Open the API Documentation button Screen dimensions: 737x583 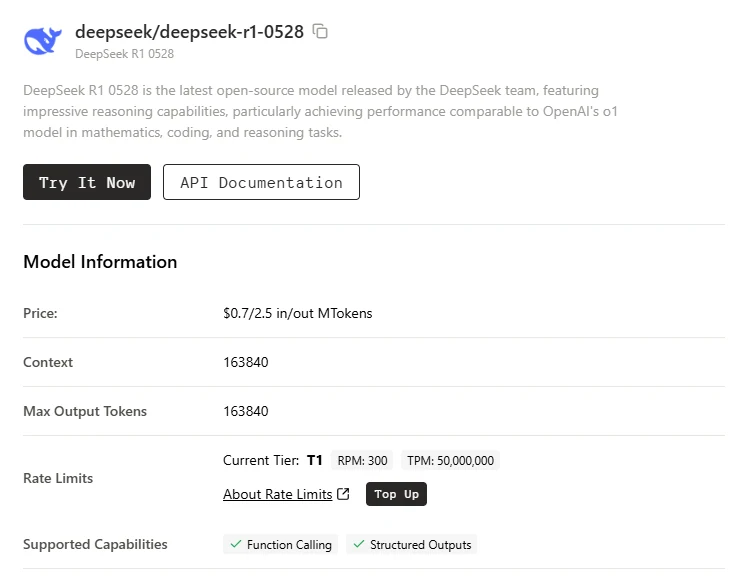[x=261, y=182]
